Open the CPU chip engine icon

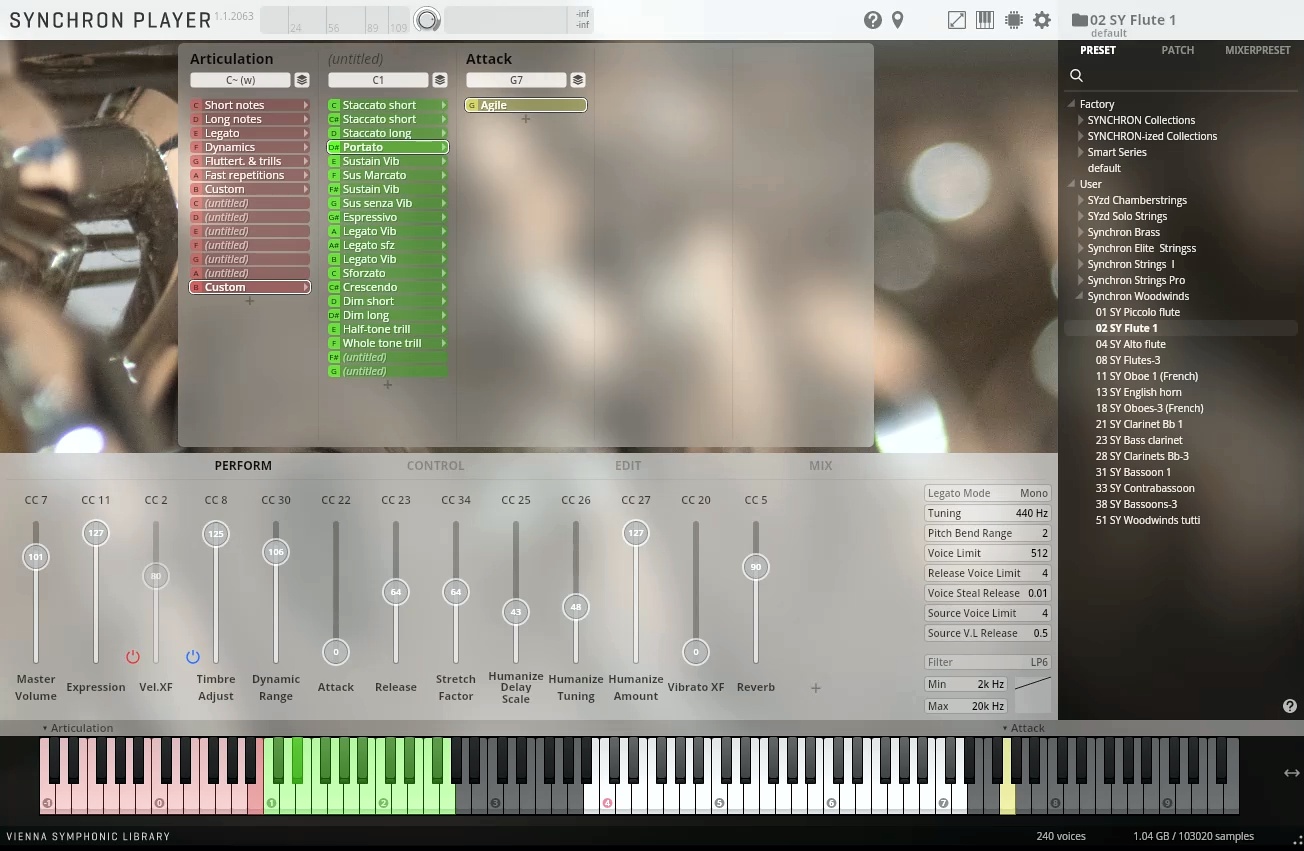point(1013,20)
